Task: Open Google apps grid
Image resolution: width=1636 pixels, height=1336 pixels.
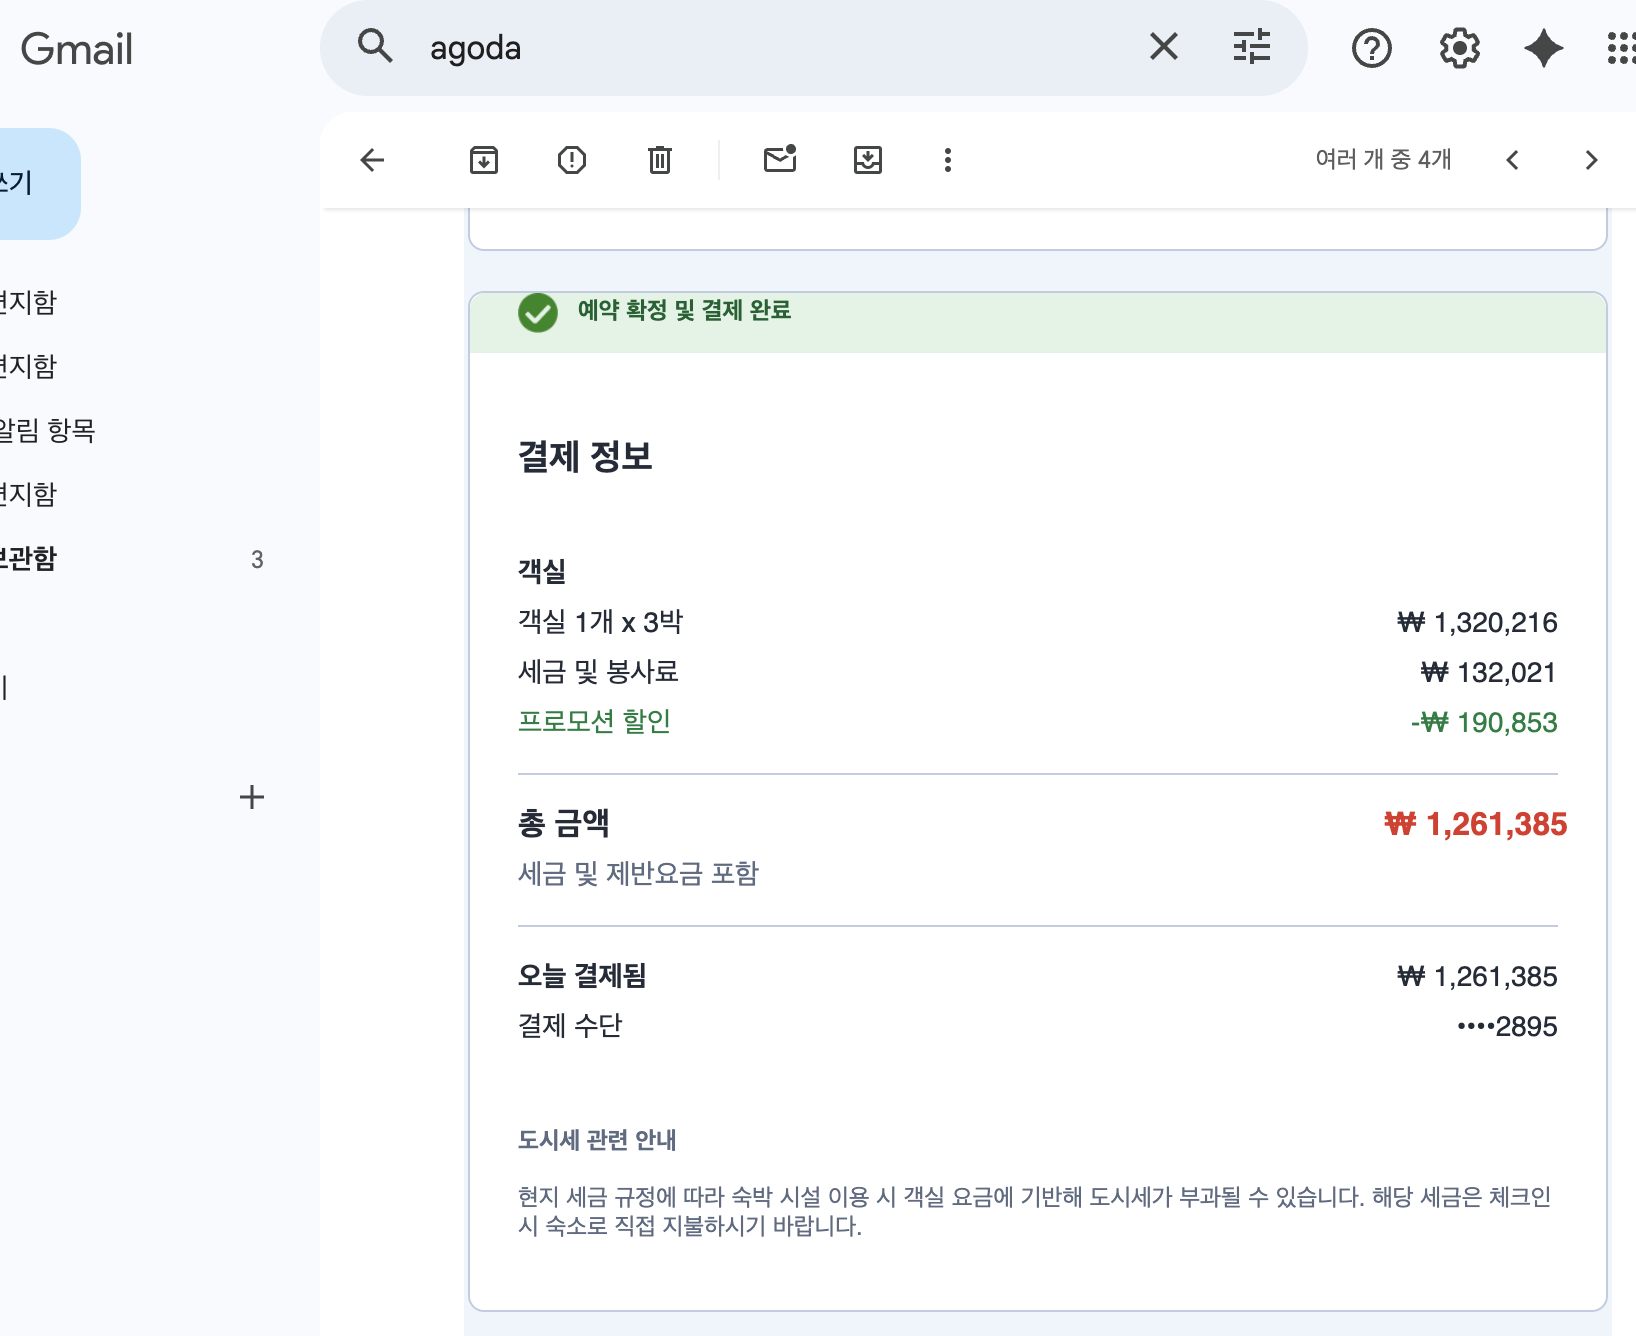Action: point(1622,48)
